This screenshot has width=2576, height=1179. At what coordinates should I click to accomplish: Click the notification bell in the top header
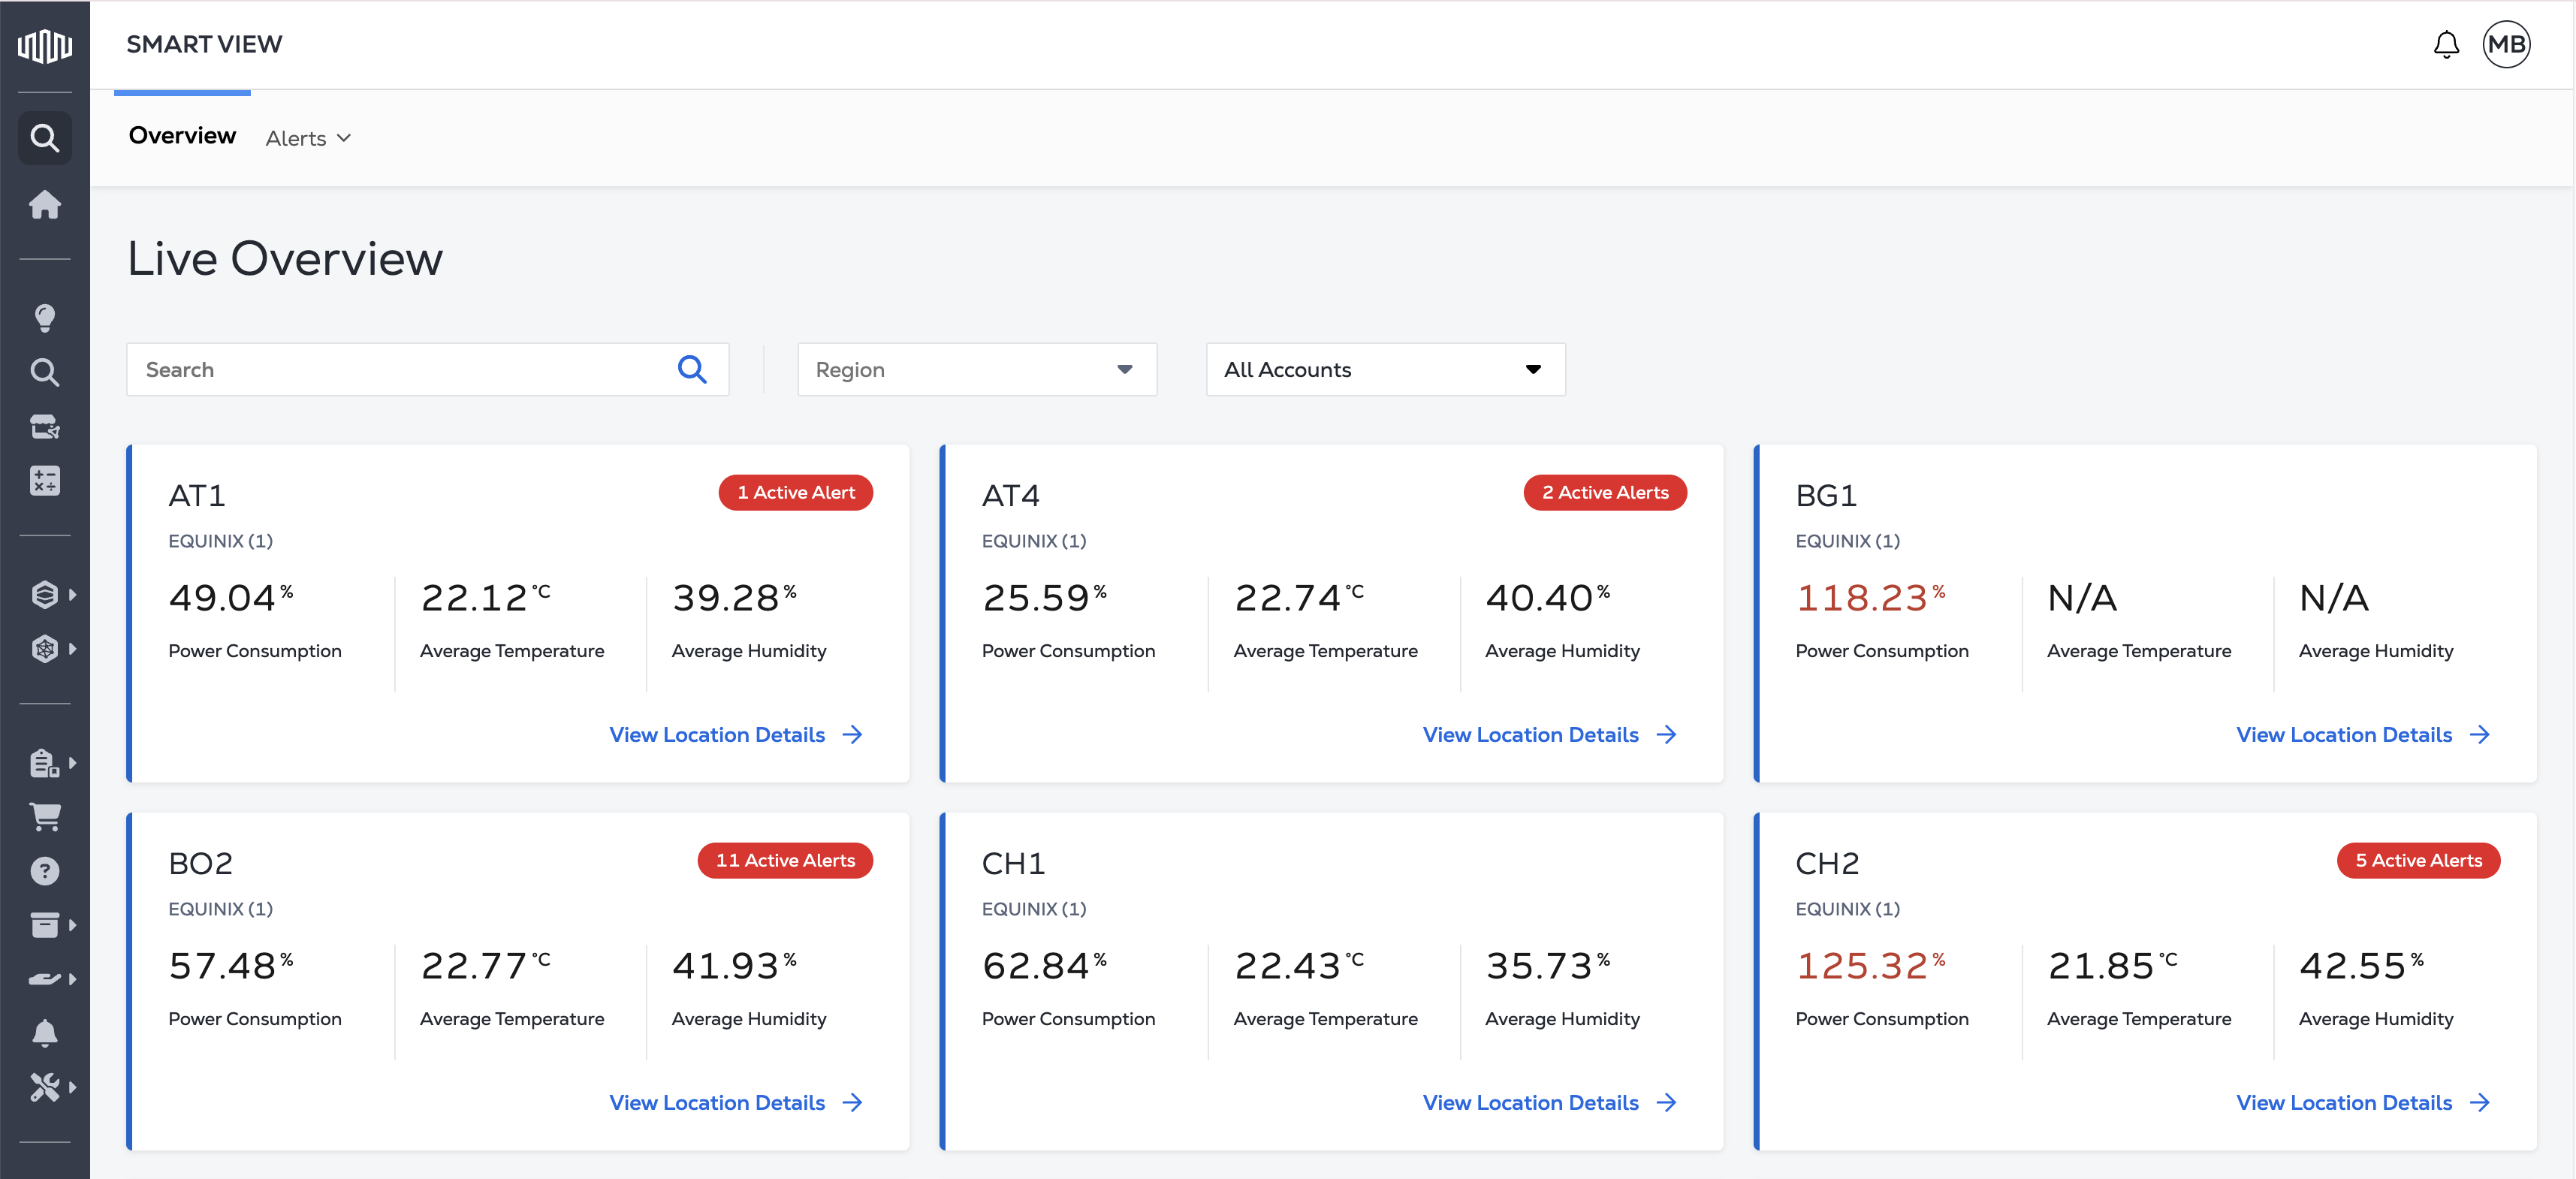click(2446, 45)
